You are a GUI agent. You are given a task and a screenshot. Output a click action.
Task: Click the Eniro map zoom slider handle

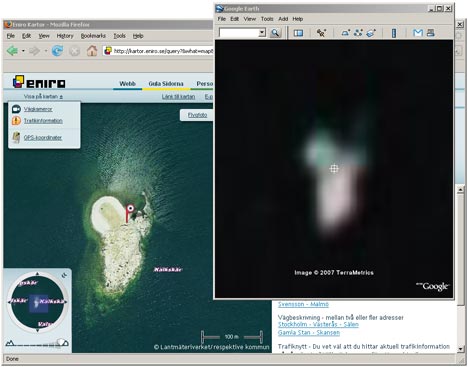click(x=61, y=342)
